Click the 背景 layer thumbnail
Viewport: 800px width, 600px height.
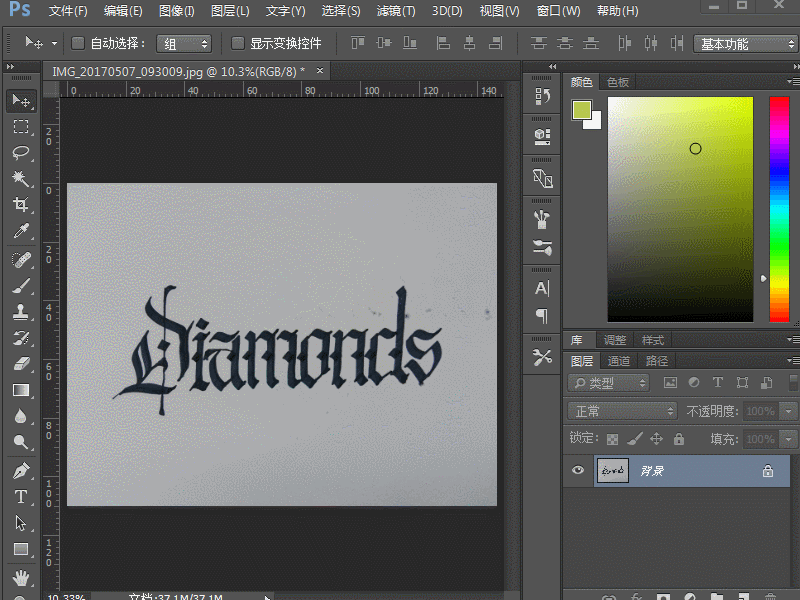612,471
